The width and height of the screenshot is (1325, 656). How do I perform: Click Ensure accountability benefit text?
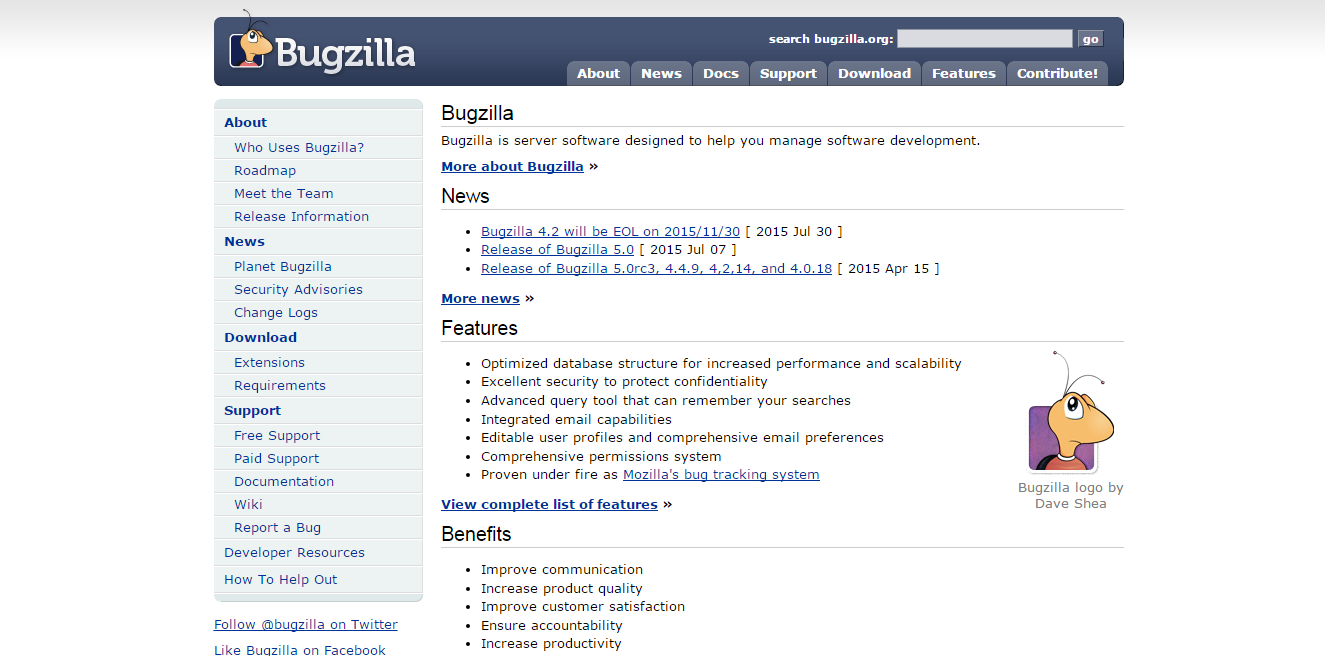point(552,625)
